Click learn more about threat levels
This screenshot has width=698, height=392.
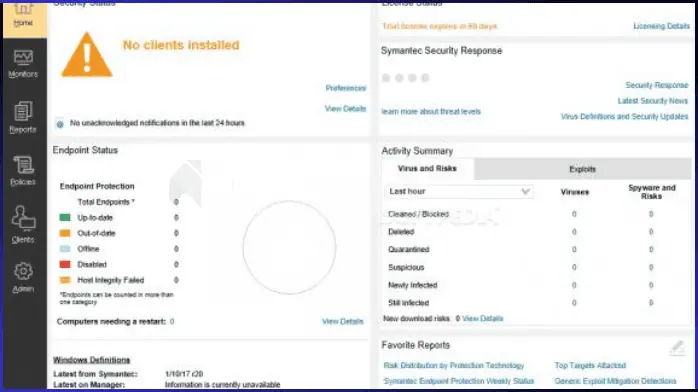tap(431, 112)
